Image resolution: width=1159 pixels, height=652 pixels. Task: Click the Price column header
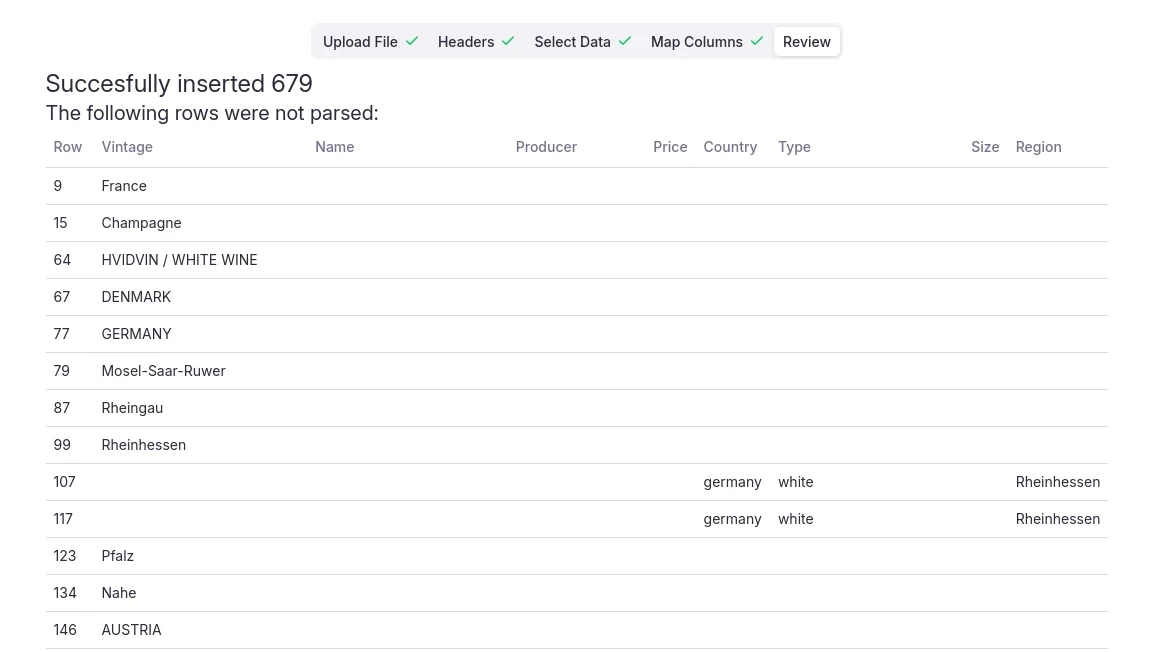(670, 146)
